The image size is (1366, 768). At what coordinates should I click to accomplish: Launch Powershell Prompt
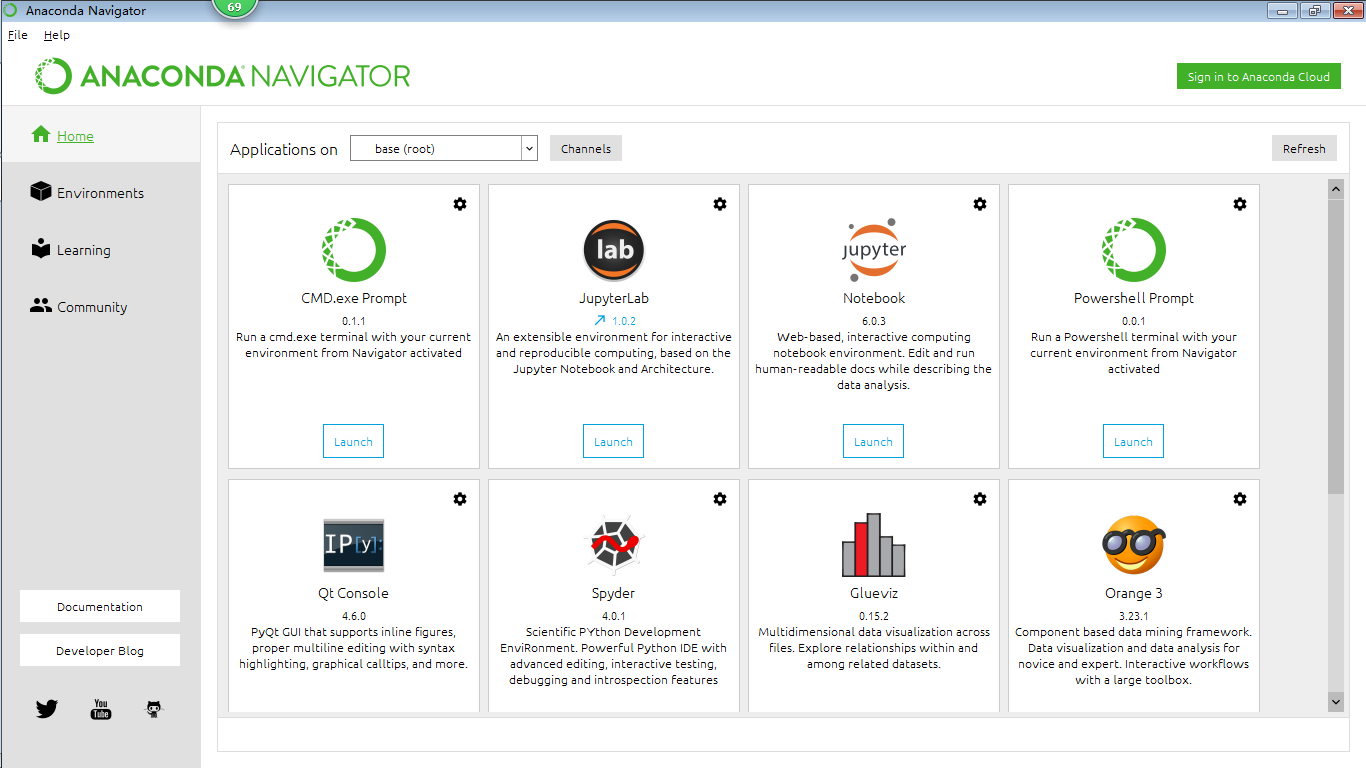point(1133,441)
